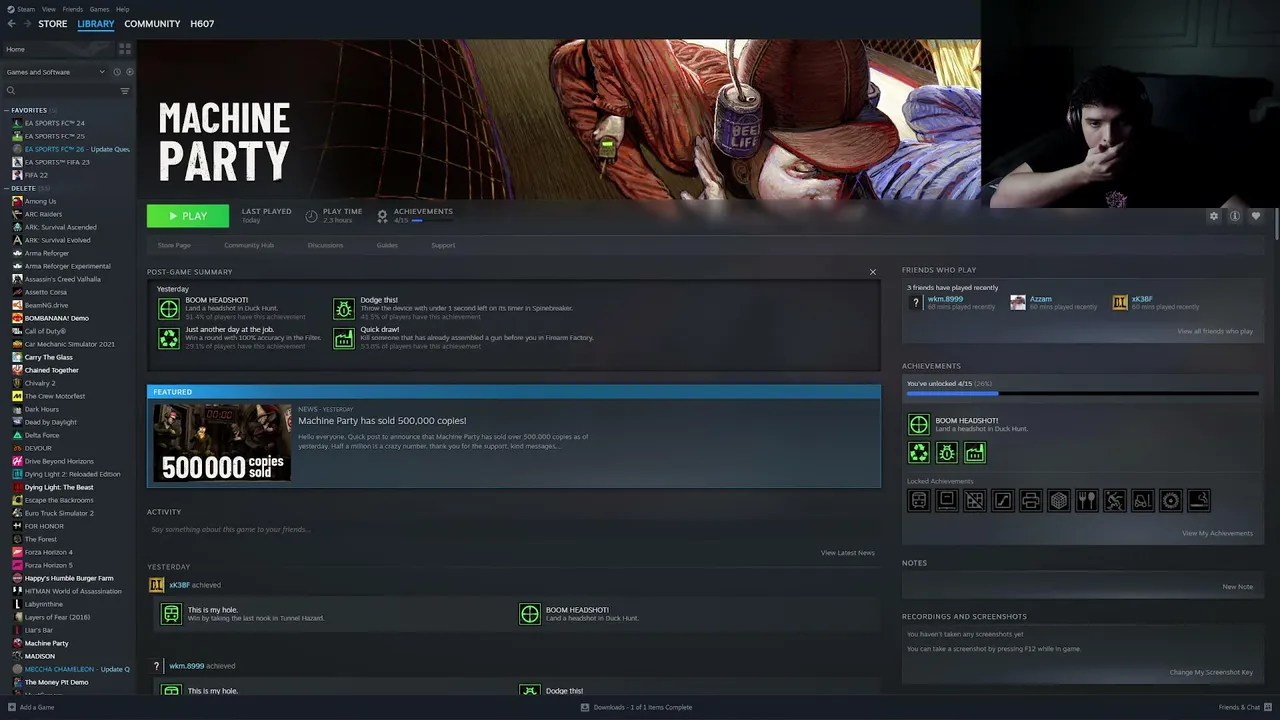Image resolution: width=1280 pixels, height=720 pixels.
Task: Open the View menu
Action: pos(49,9)
